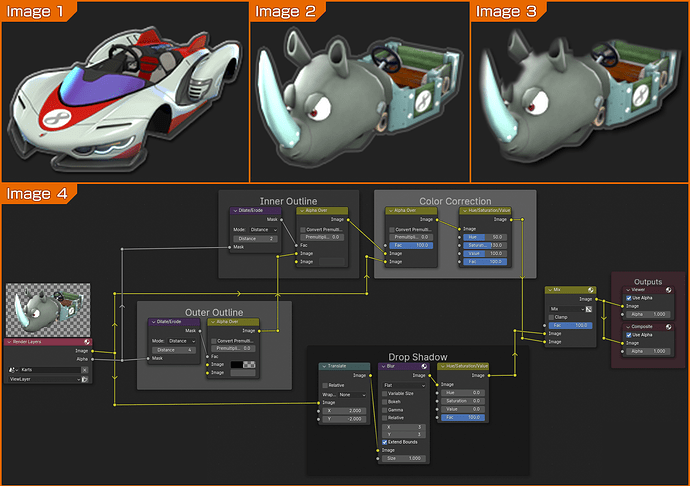Open the Mix blend type dropdown
Screen dimensions: 690x486
pos(567,309)
